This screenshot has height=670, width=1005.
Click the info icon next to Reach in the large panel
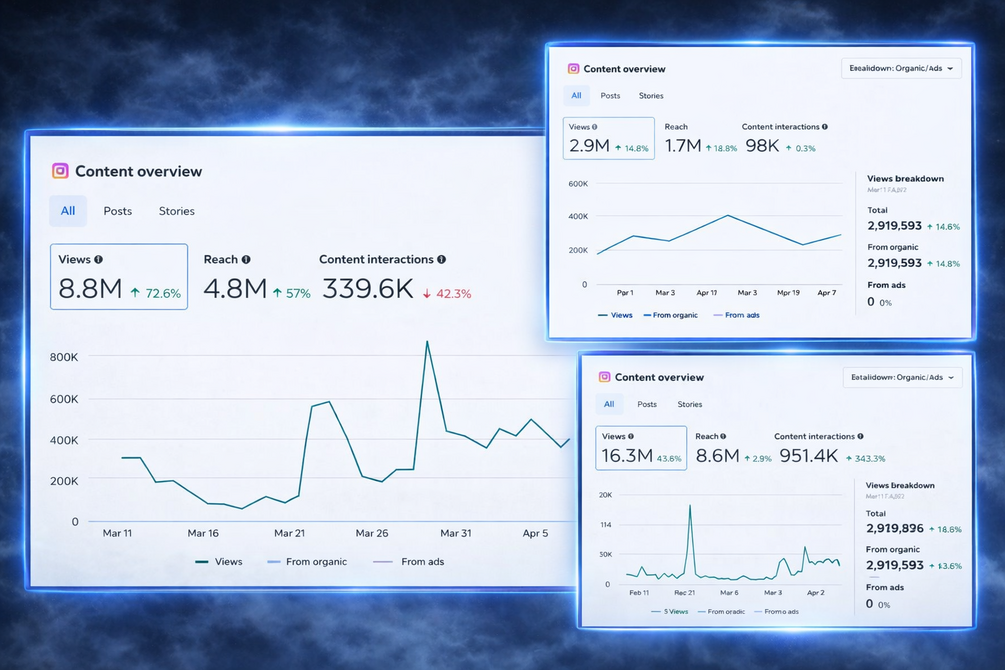(245, 259)
